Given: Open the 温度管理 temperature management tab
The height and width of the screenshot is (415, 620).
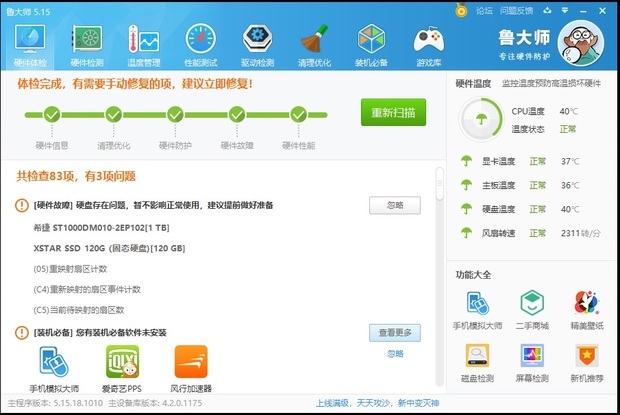Looking at the screenshot, I should 144,45.
